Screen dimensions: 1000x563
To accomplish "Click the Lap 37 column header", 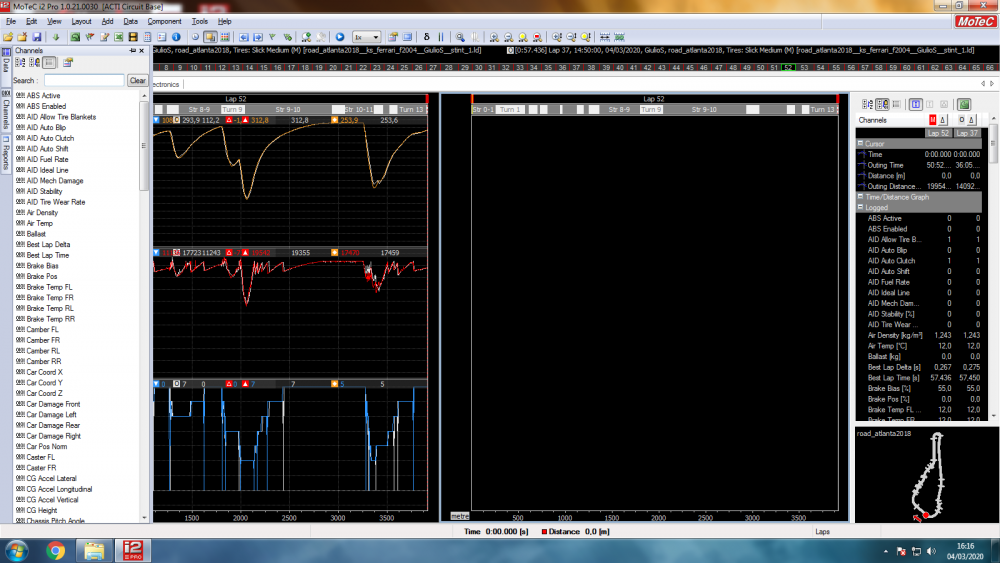I will coord(967,133).
